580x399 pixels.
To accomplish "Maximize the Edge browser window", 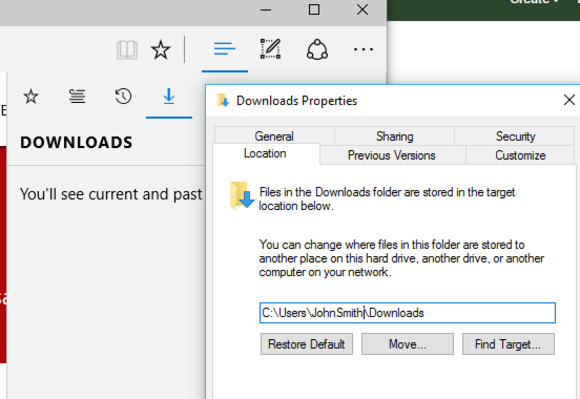I will click(x=314, y=10).
